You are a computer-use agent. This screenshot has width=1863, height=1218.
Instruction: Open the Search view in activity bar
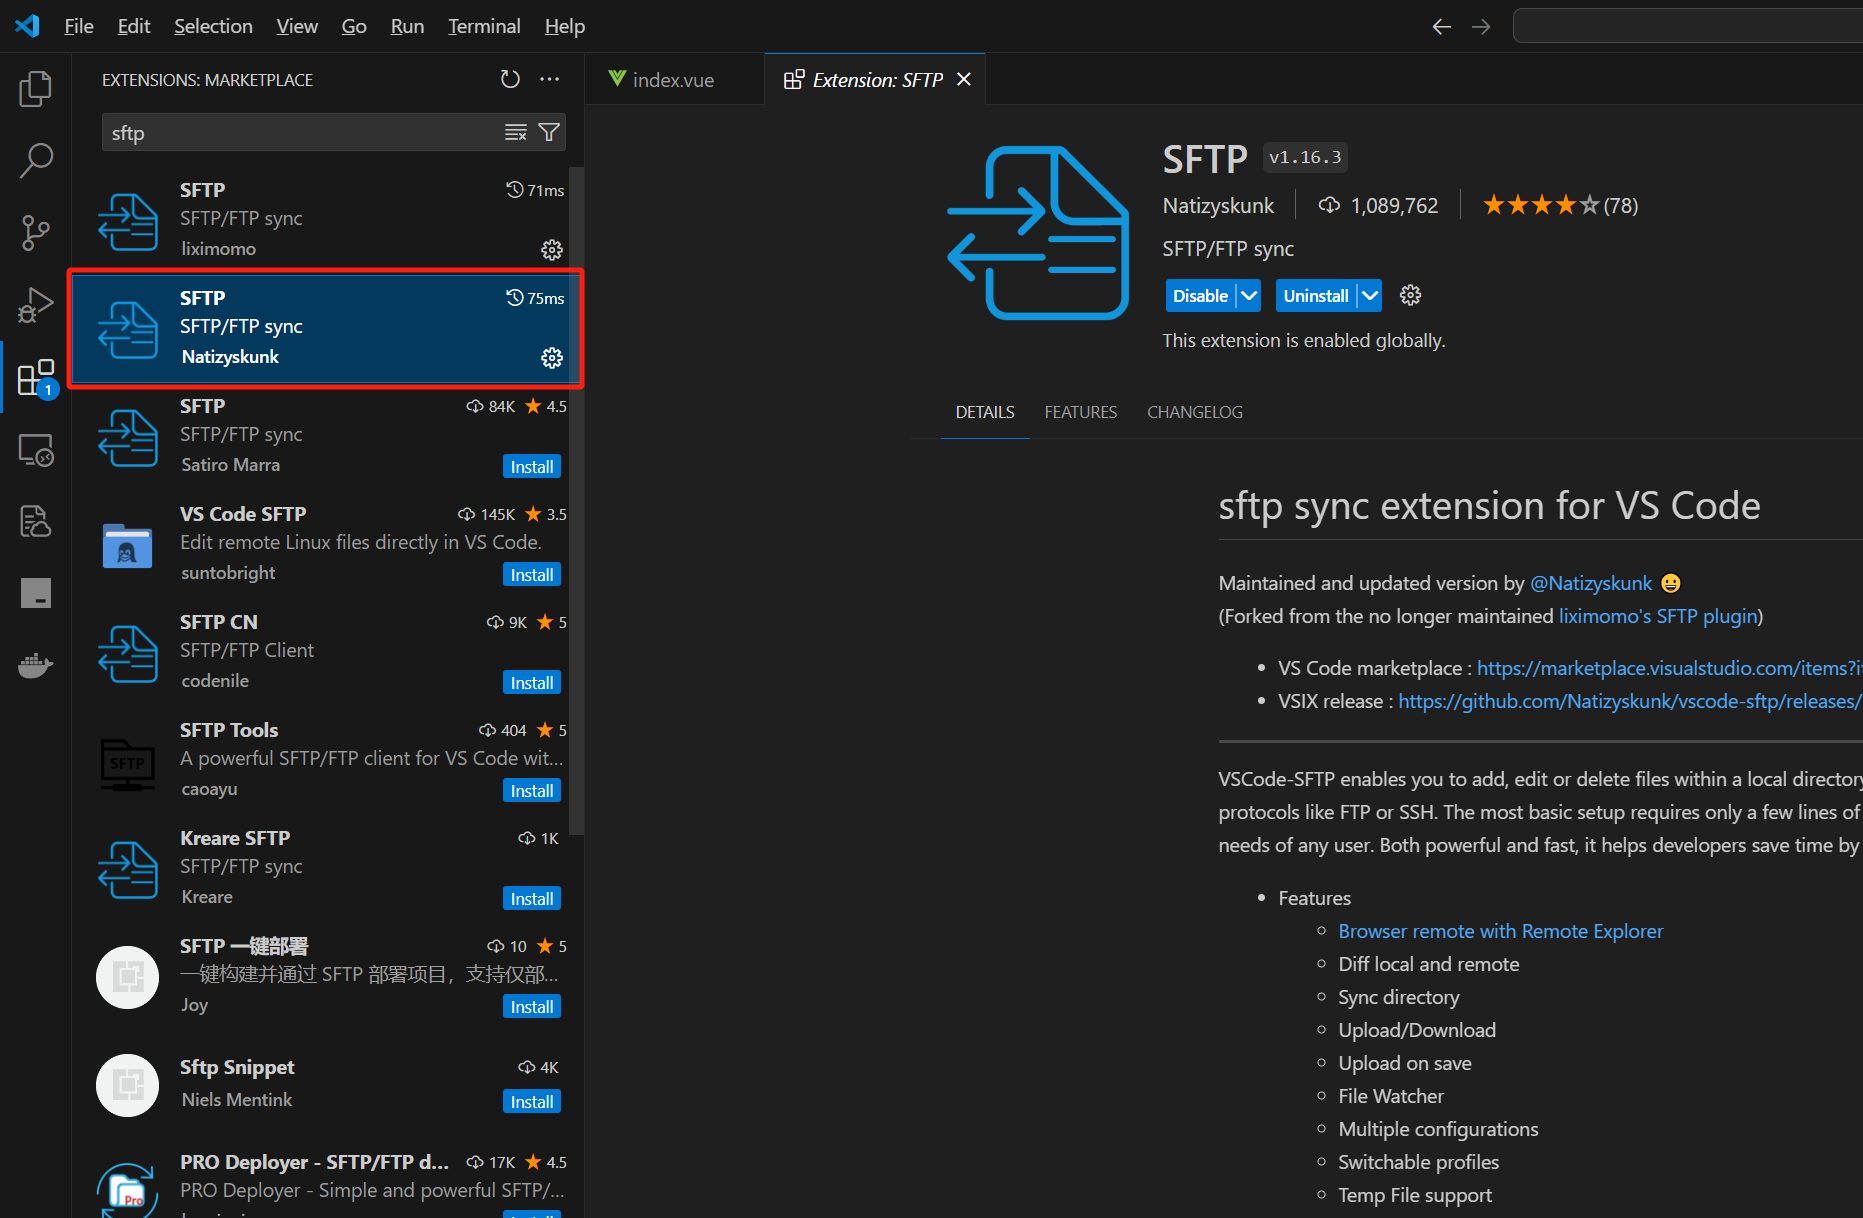coord(35,160)
